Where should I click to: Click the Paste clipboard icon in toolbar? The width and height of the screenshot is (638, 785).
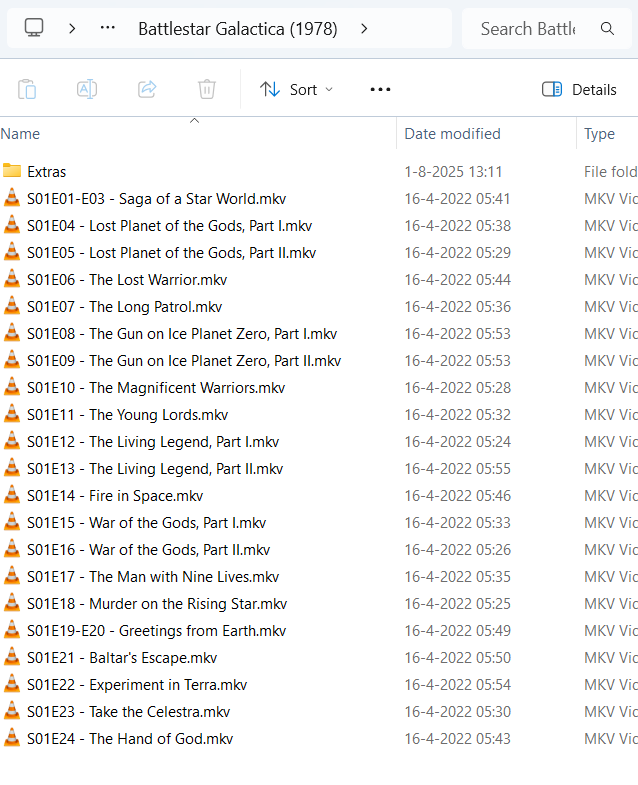click(27, 89)
